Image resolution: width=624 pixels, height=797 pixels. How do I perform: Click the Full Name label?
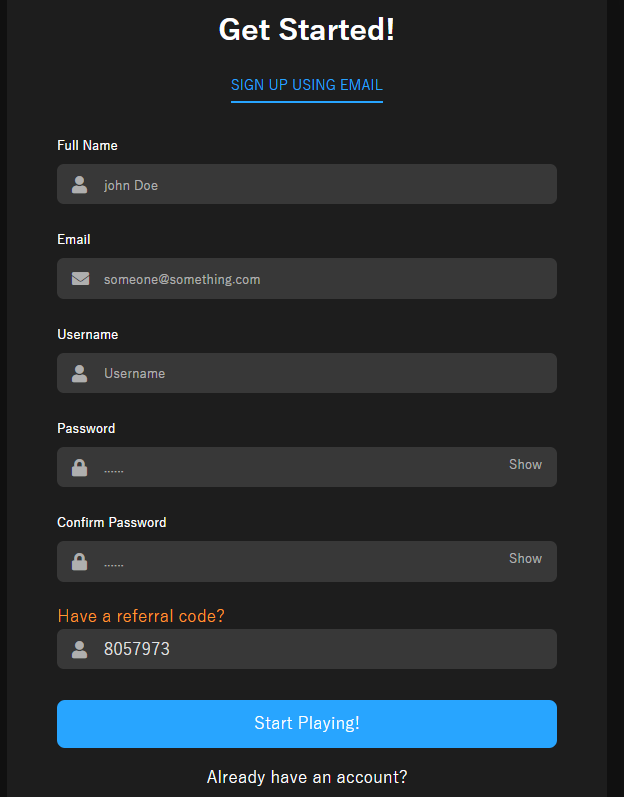coord(87,145)
